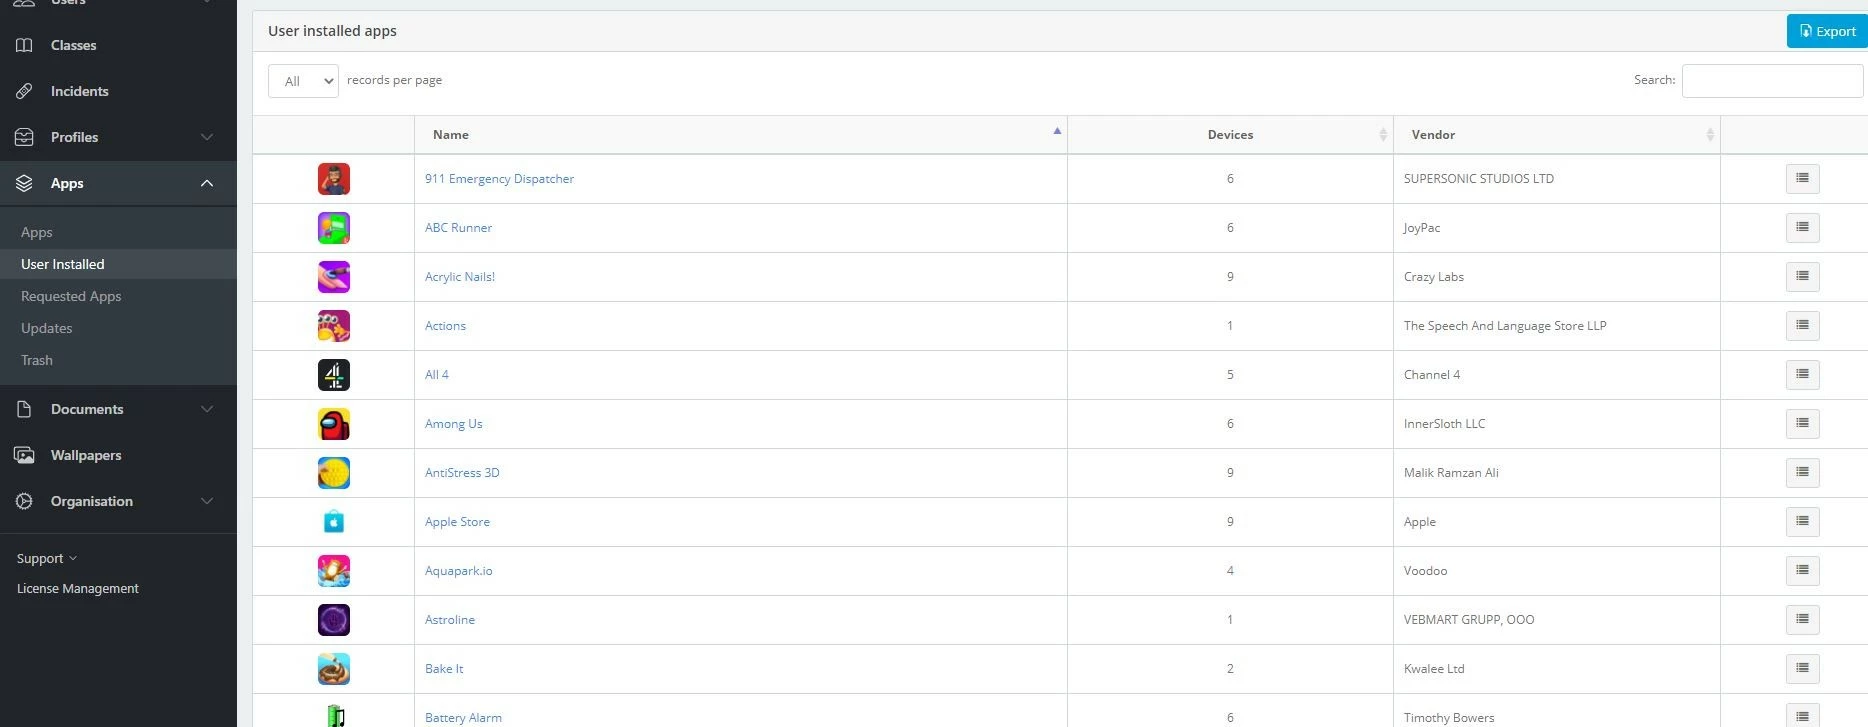Open the AntiStress 3D app link
Viewport: 1868px width, 727px height.
pos(462,473)
